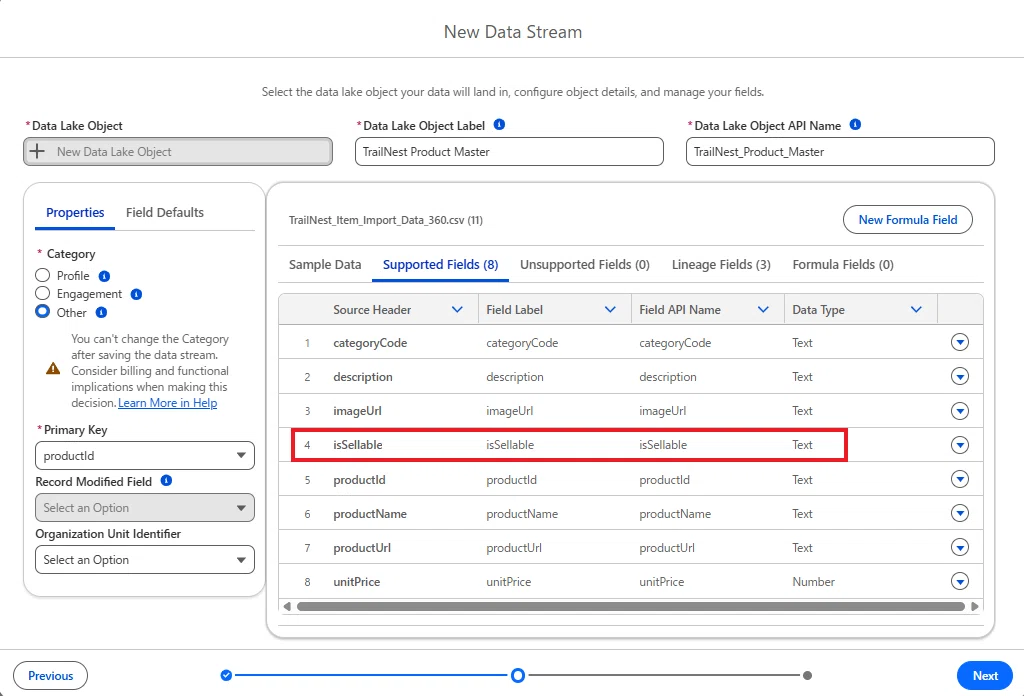Show info tooltip for Data Lake Object API Name
Screen dimensions: 1024x696
(855, 125)
